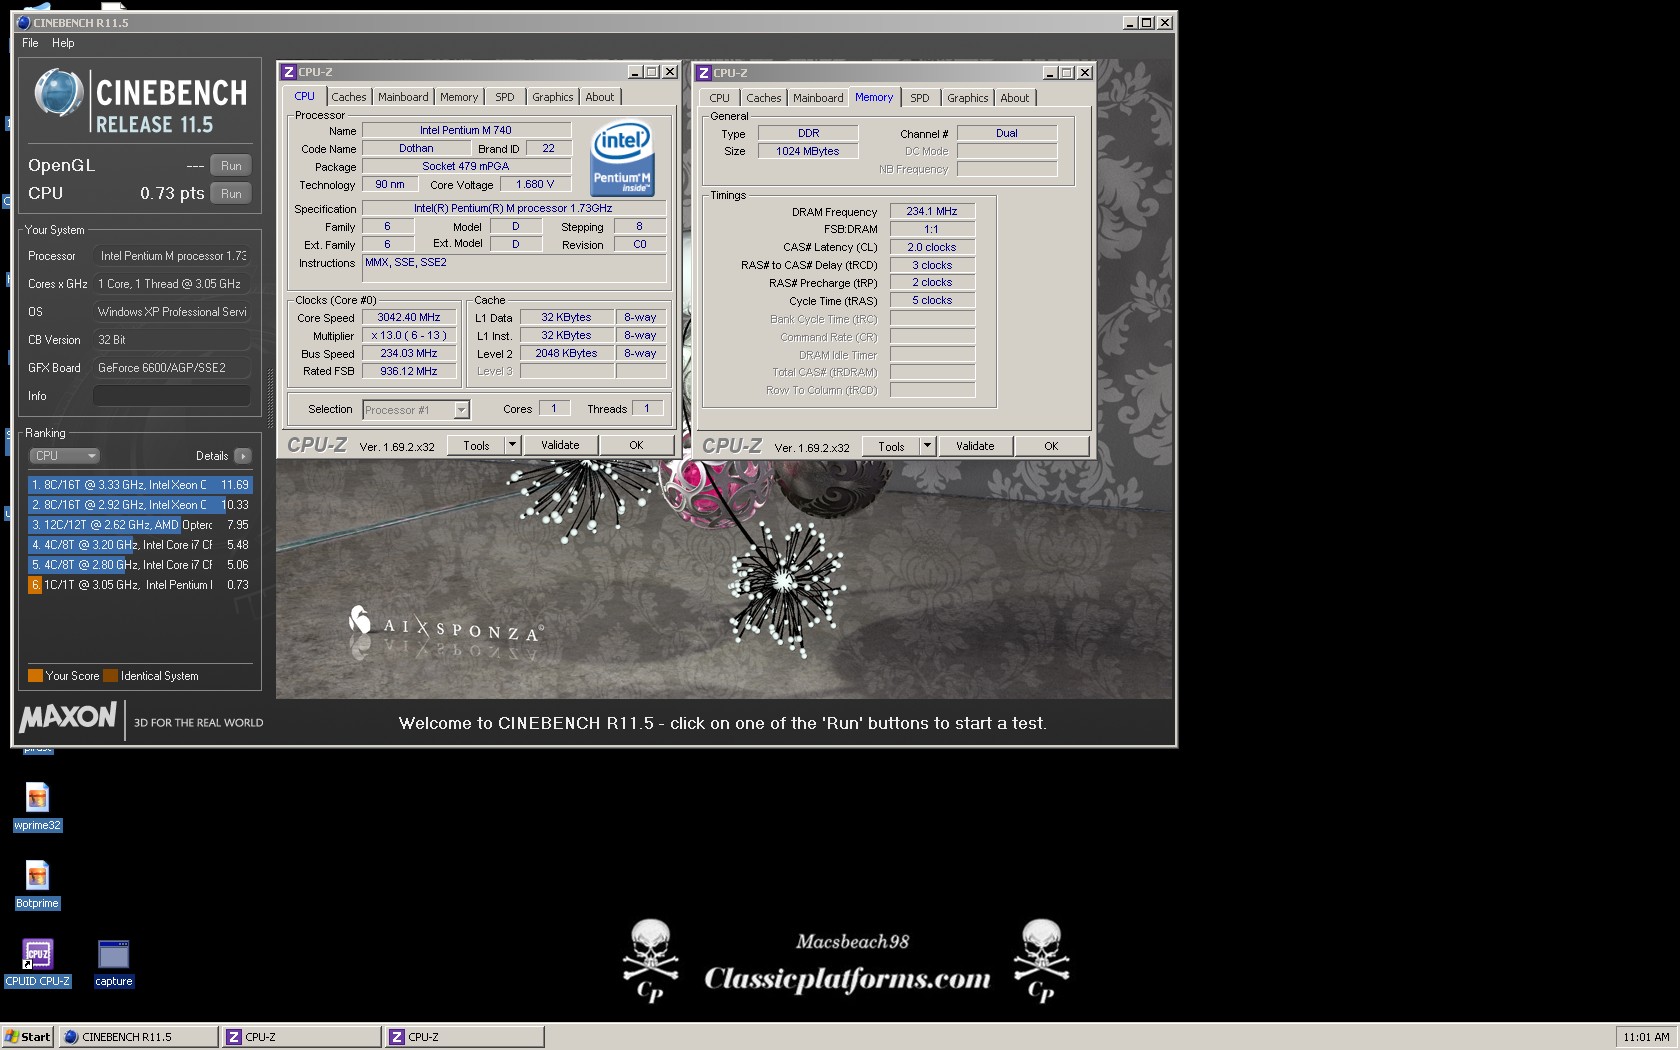Click the Size value 1024 MBytes
The width and height of the screenshot is (1680, 1050).
[x=808, y=151]
